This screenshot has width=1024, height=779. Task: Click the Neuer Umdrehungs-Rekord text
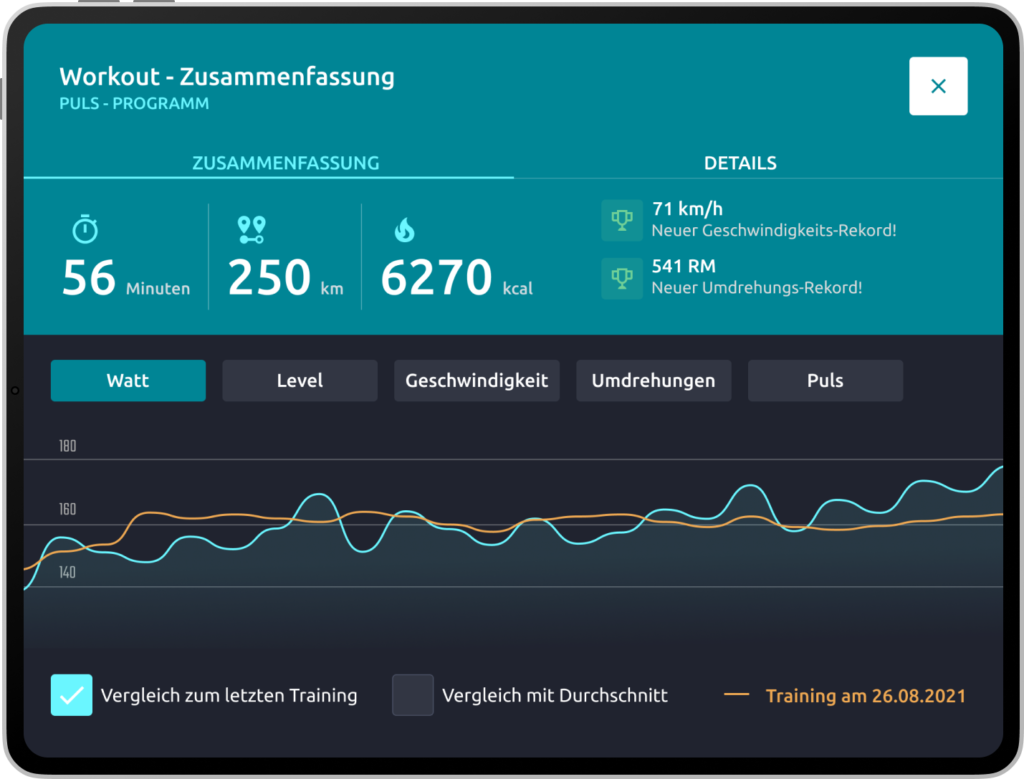pos(757,288)
